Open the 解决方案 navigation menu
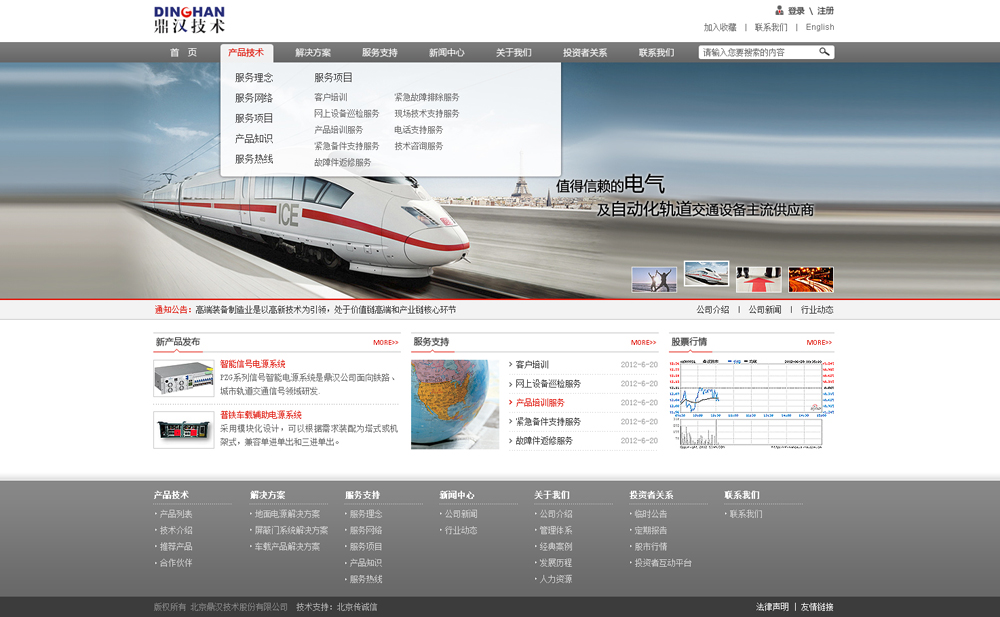This screenshot has height=617, width=1000. [x=313, y=53]
